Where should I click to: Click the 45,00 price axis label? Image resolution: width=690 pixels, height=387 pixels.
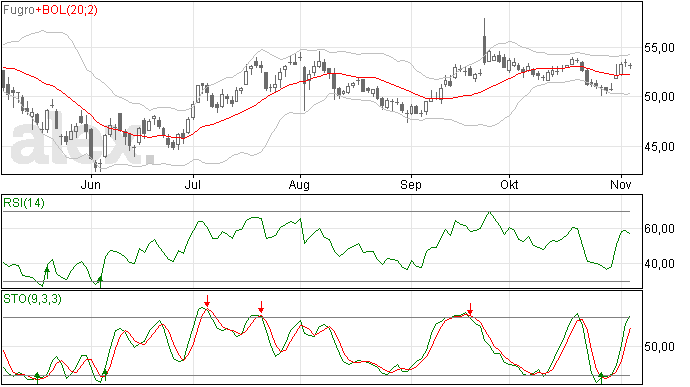tap(659, 147)
